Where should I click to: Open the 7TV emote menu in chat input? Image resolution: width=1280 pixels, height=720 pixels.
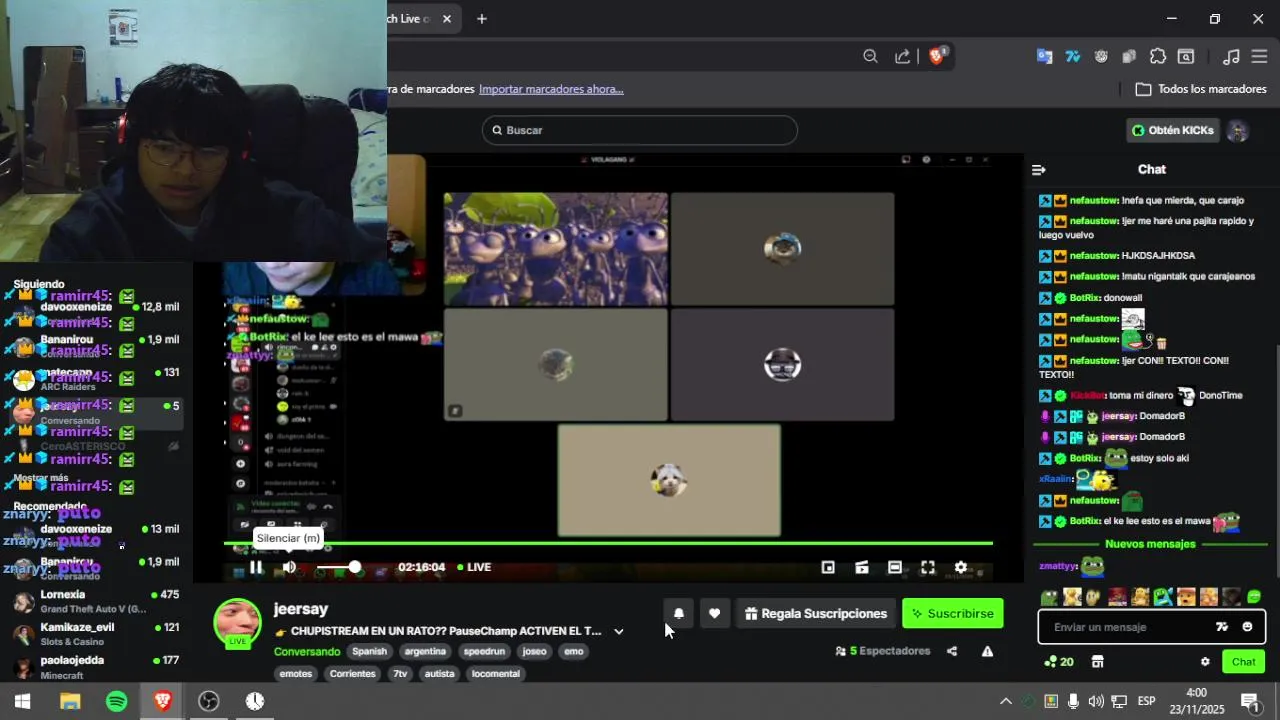[x=1221, y=627]
